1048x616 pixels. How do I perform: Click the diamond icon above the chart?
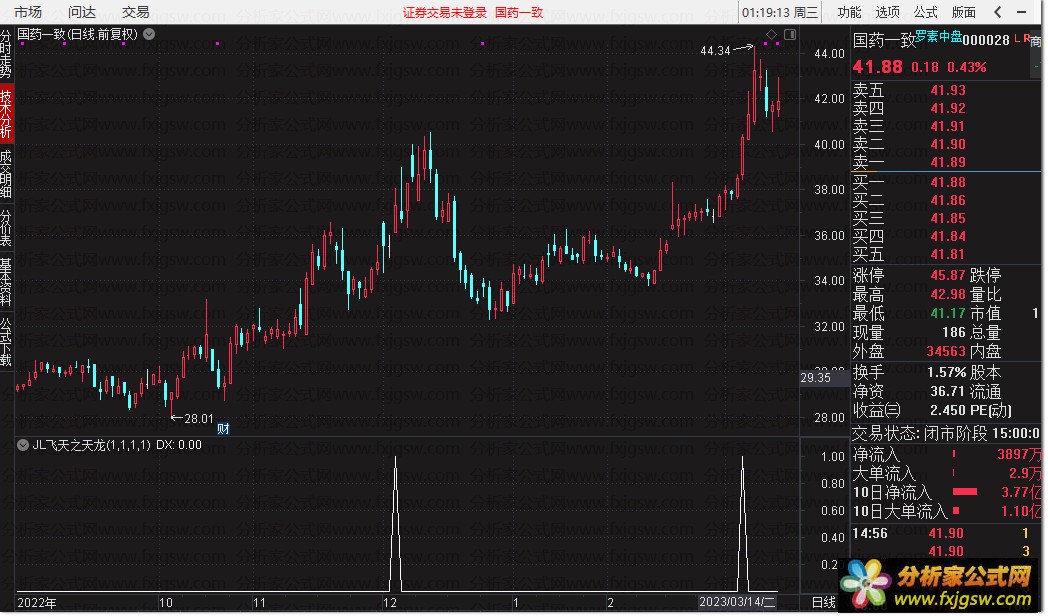tap(771, 34)
